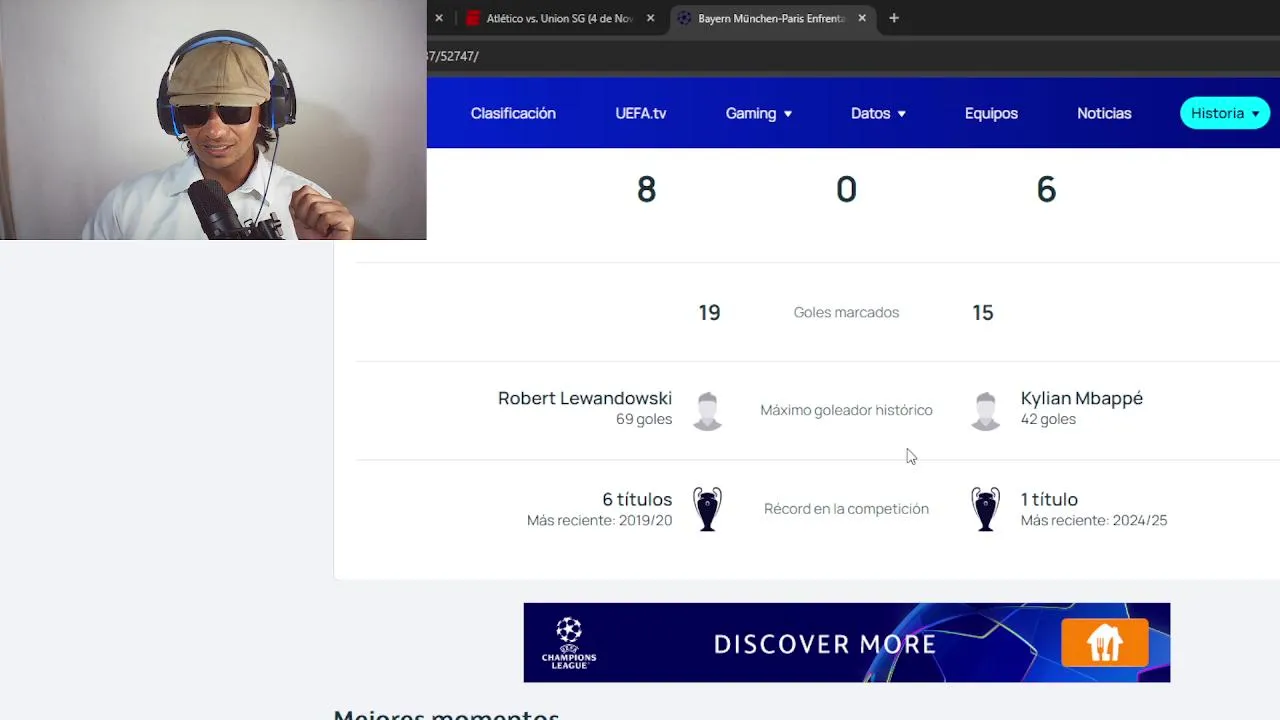1280x720 pixels.
Task: Open the Discover More banner ad
Action: click(x=846, y=643)
